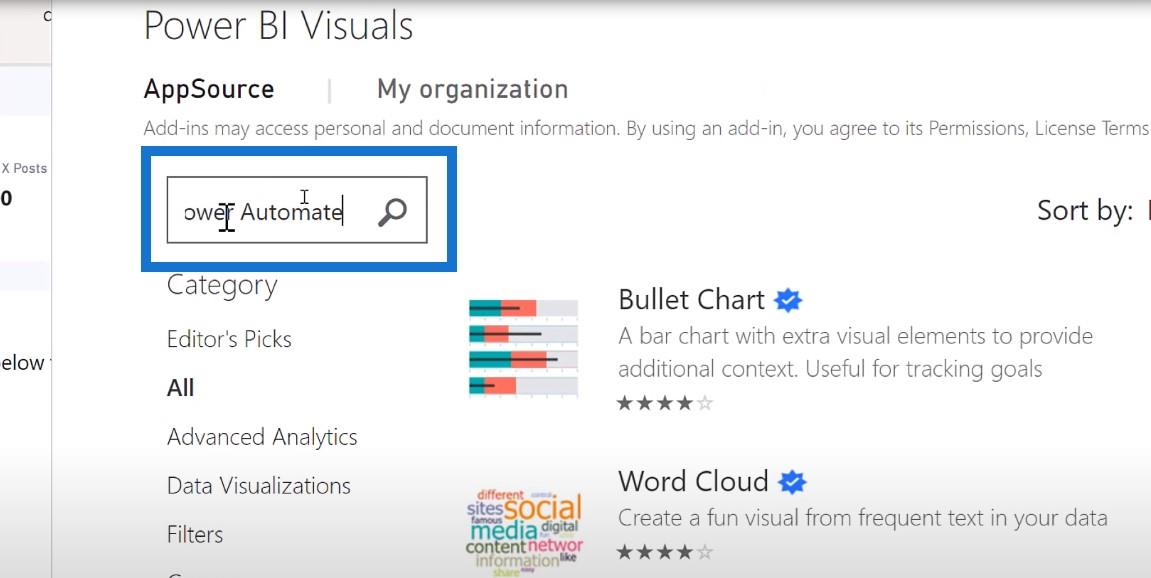Viewport: 1151px width, 578px height.
Task: Click the magnifier search icon
Action: pyautogui.click(x=392, y=212)
